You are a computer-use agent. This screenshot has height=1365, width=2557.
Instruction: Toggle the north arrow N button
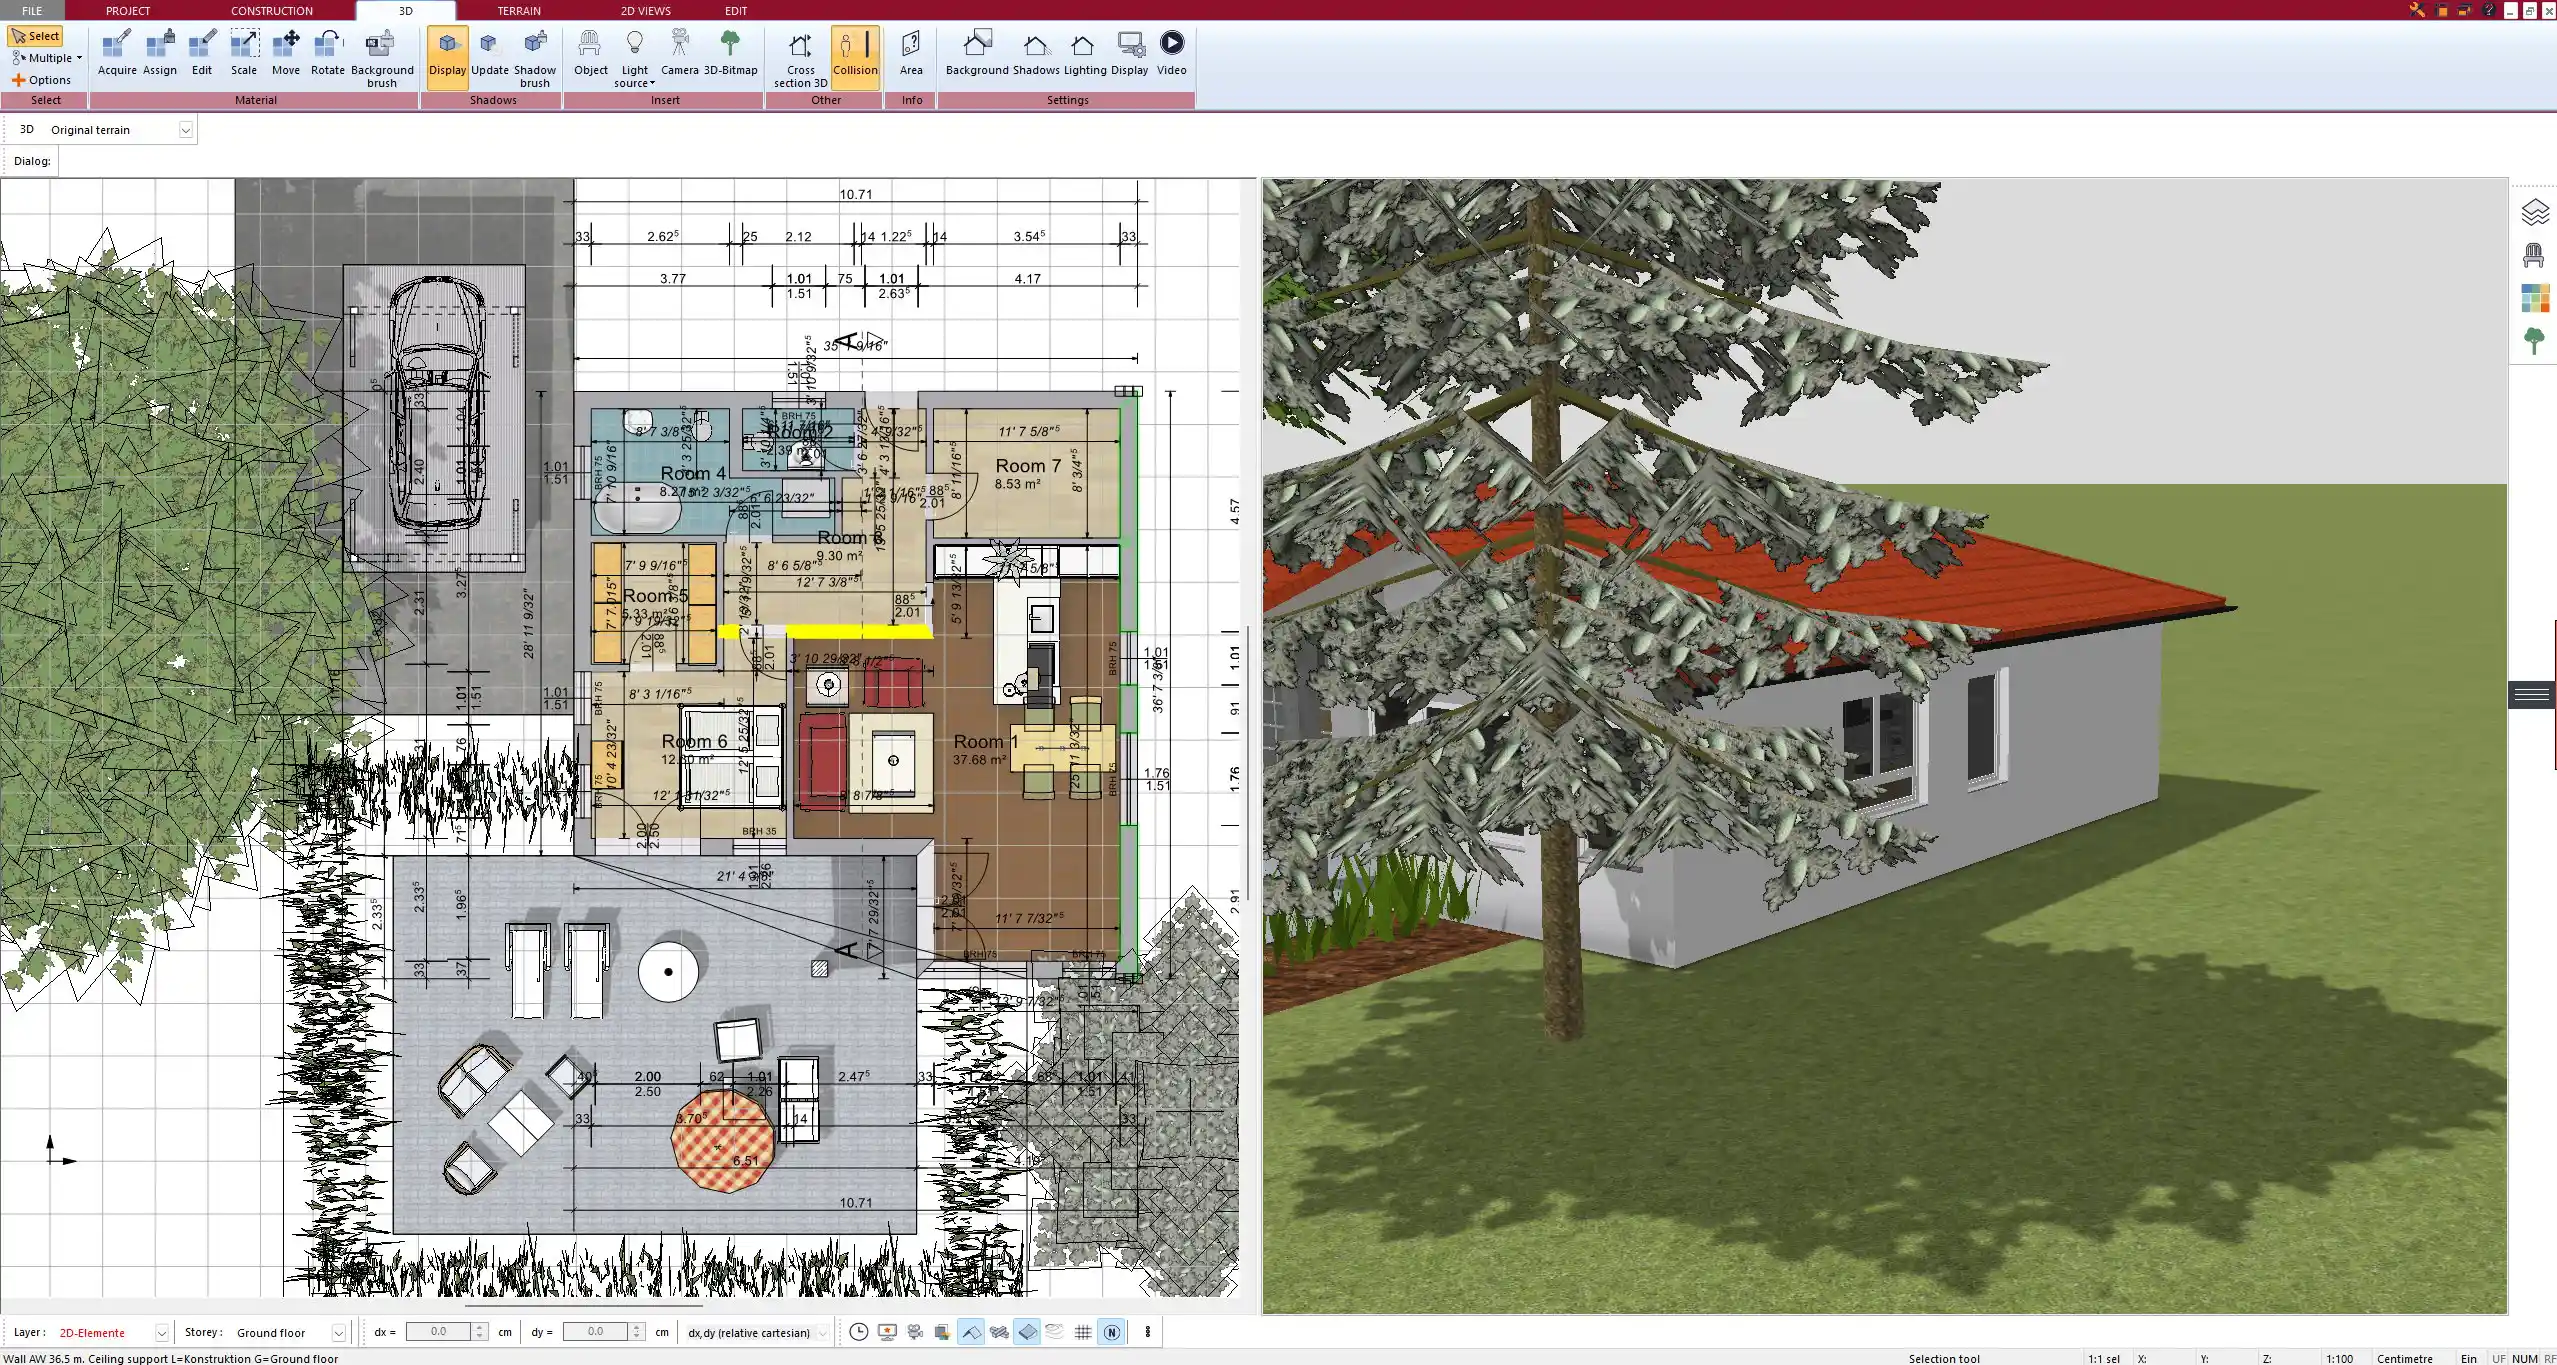click(x=1111, y=1332)
